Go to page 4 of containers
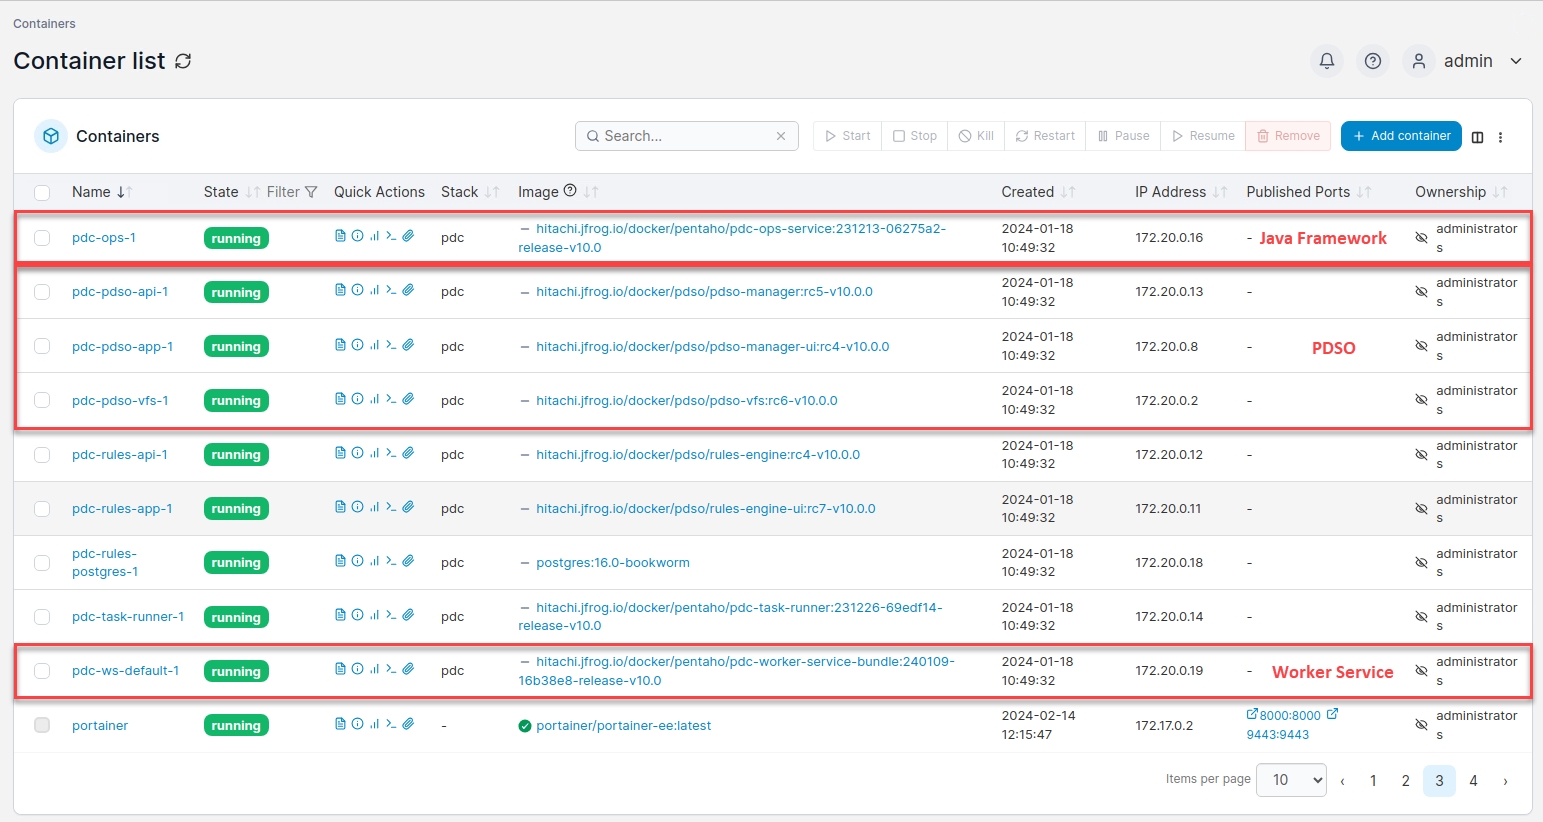1543x822 pixels. pos(1473,781)
